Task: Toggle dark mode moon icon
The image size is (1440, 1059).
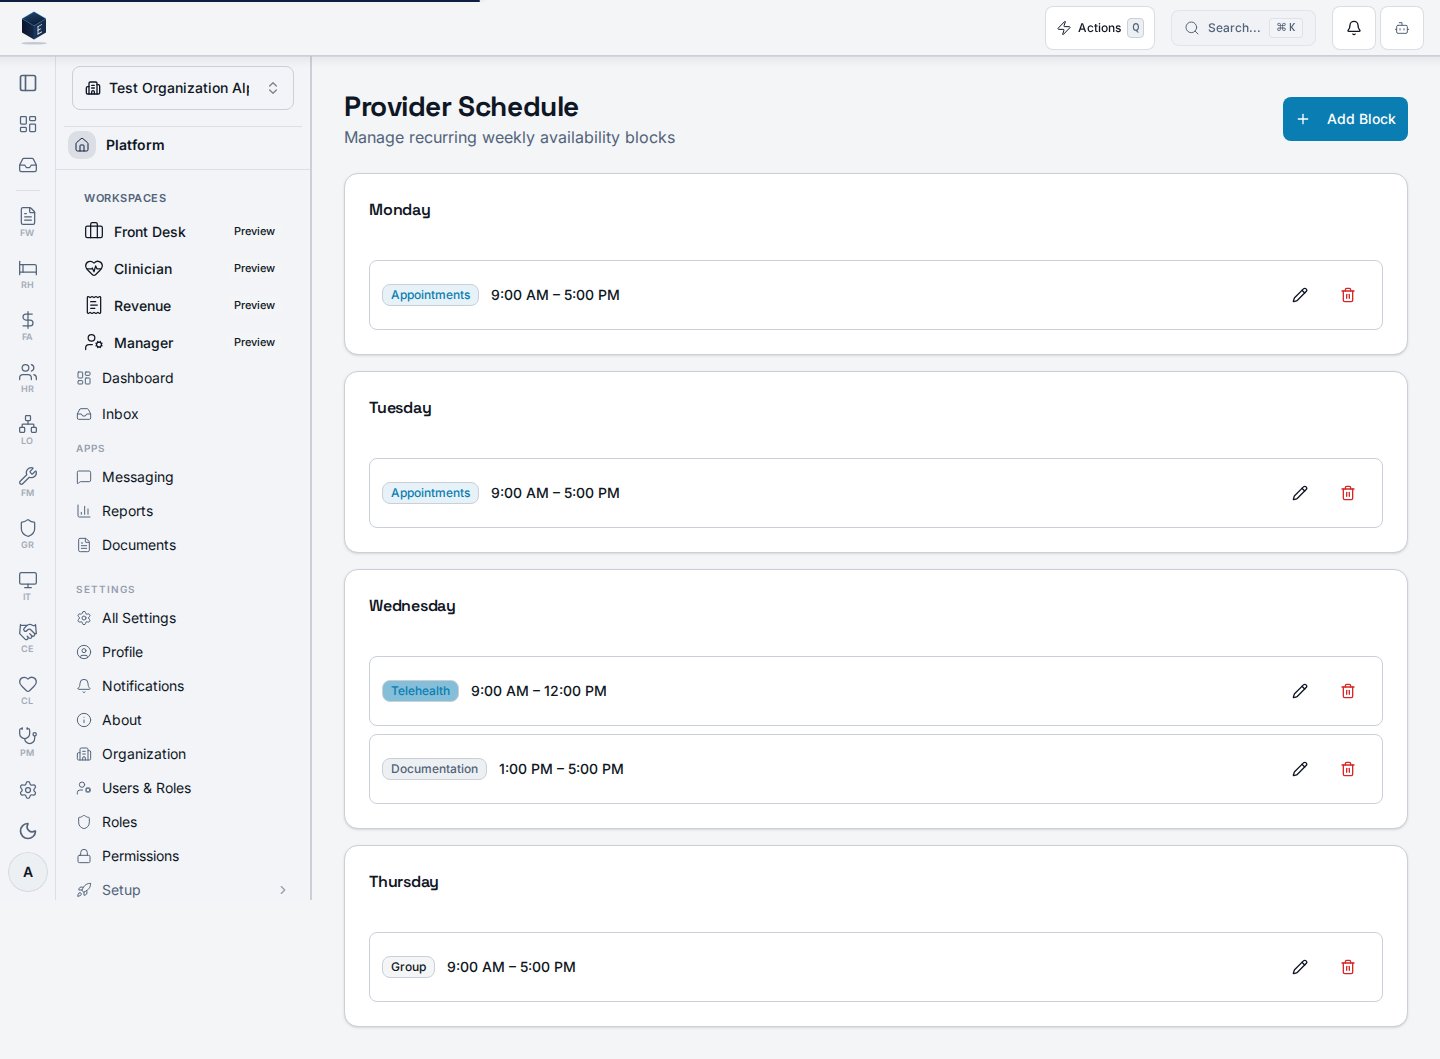Action: 28,831
